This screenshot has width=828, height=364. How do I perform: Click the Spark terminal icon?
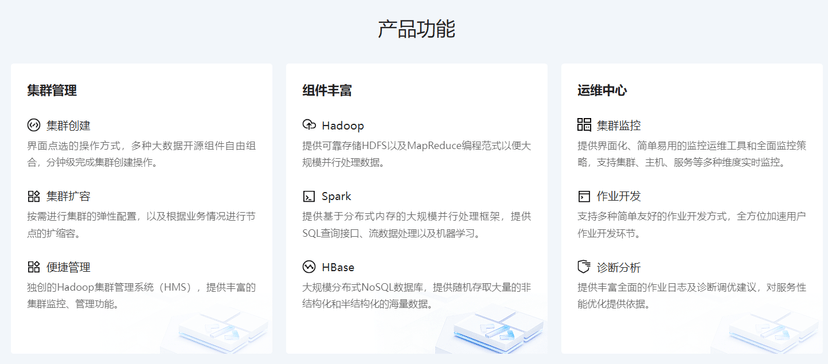click(308, 196)
